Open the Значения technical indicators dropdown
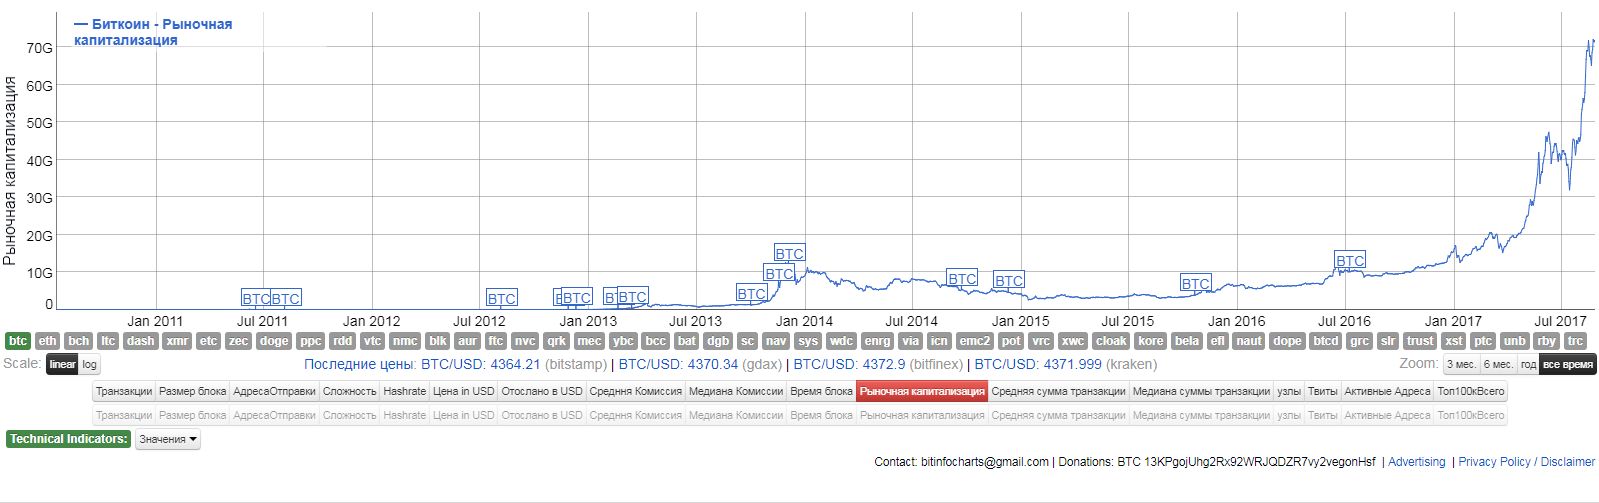 point(167,439)
